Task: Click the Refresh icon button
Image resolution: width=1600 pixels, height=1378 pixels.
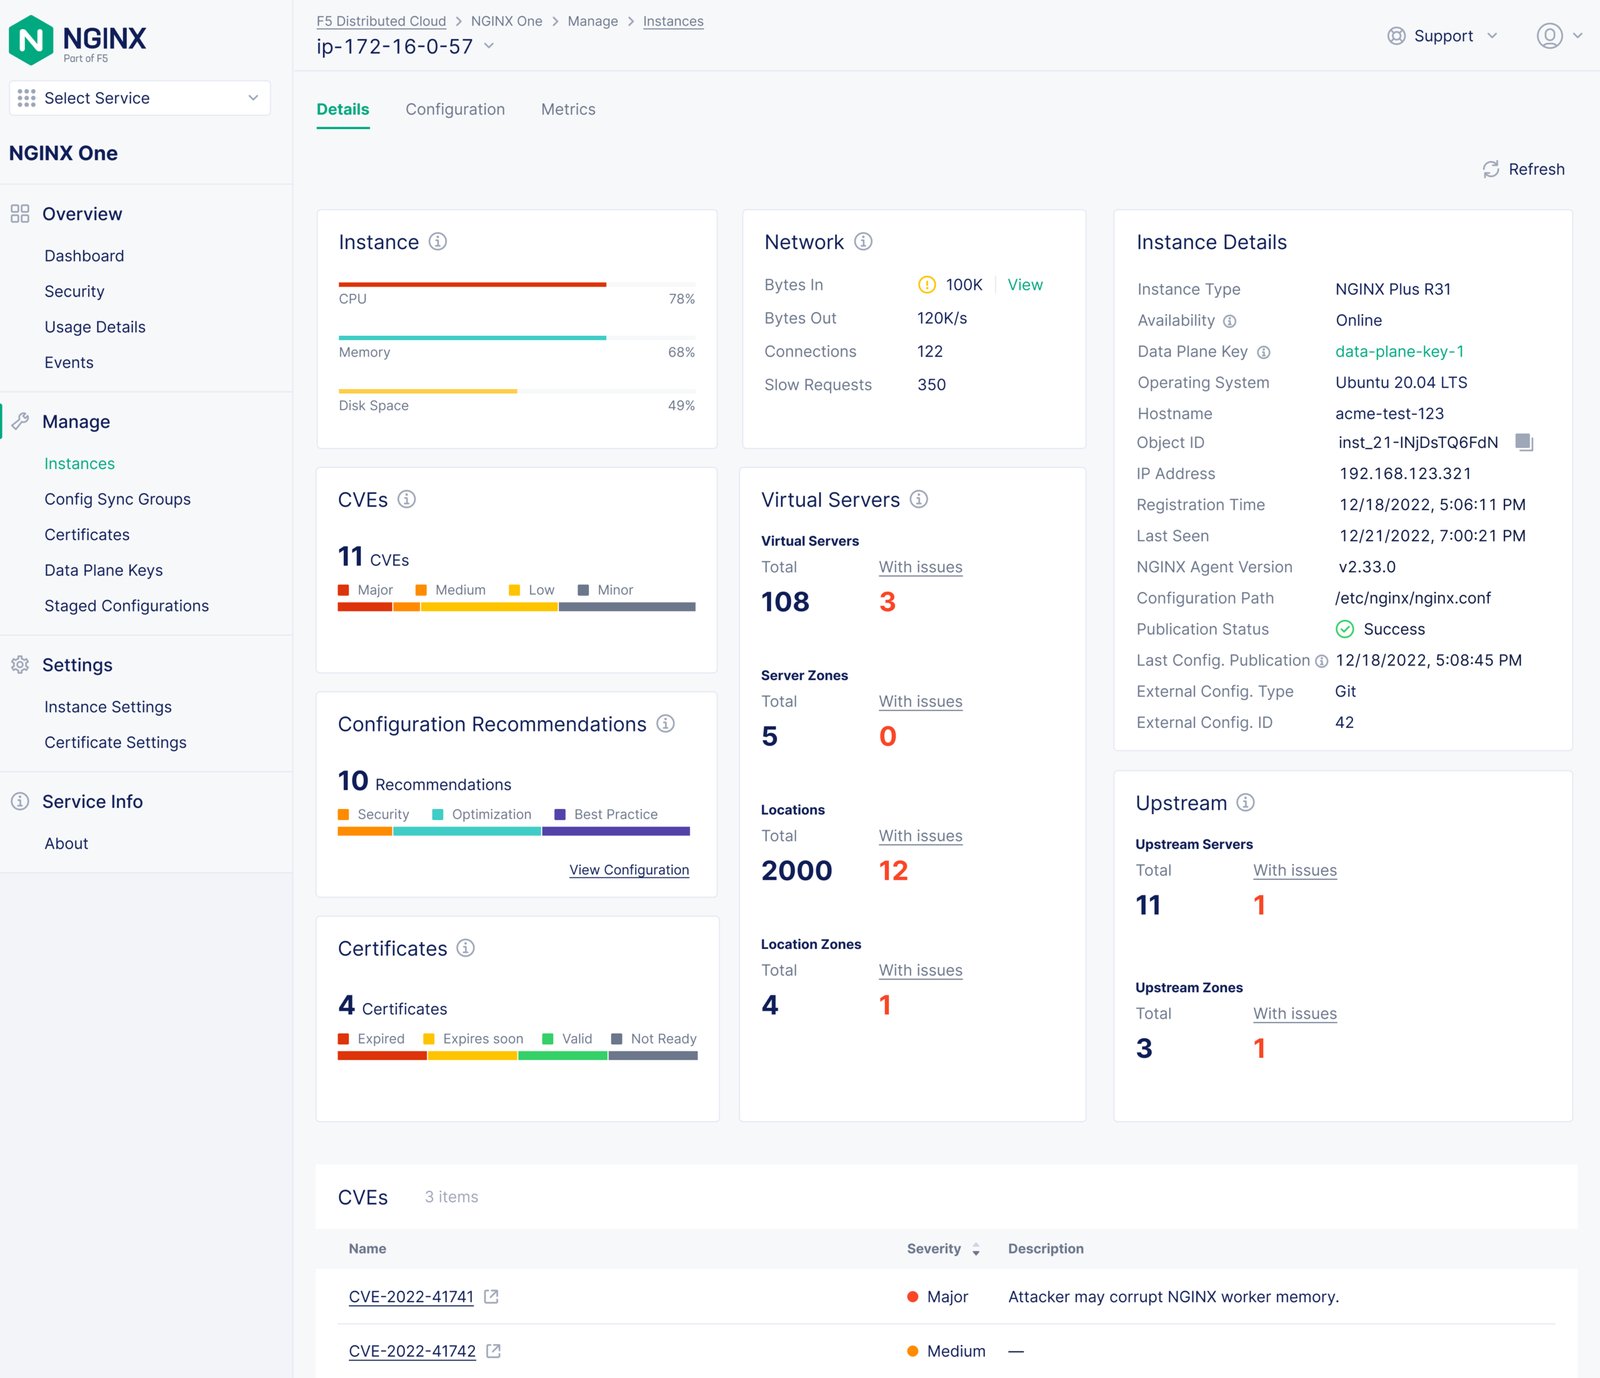Action: [1491, 169]
